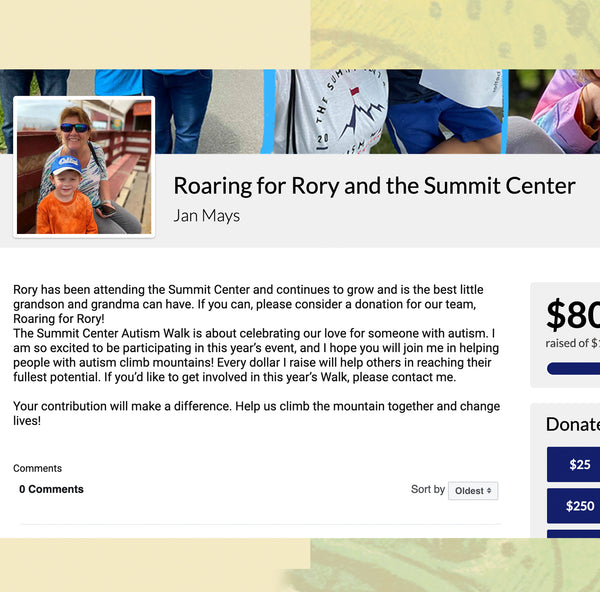600x592 pixels.
Task: Click the 0 Comments count
Action: coord(51,489)
